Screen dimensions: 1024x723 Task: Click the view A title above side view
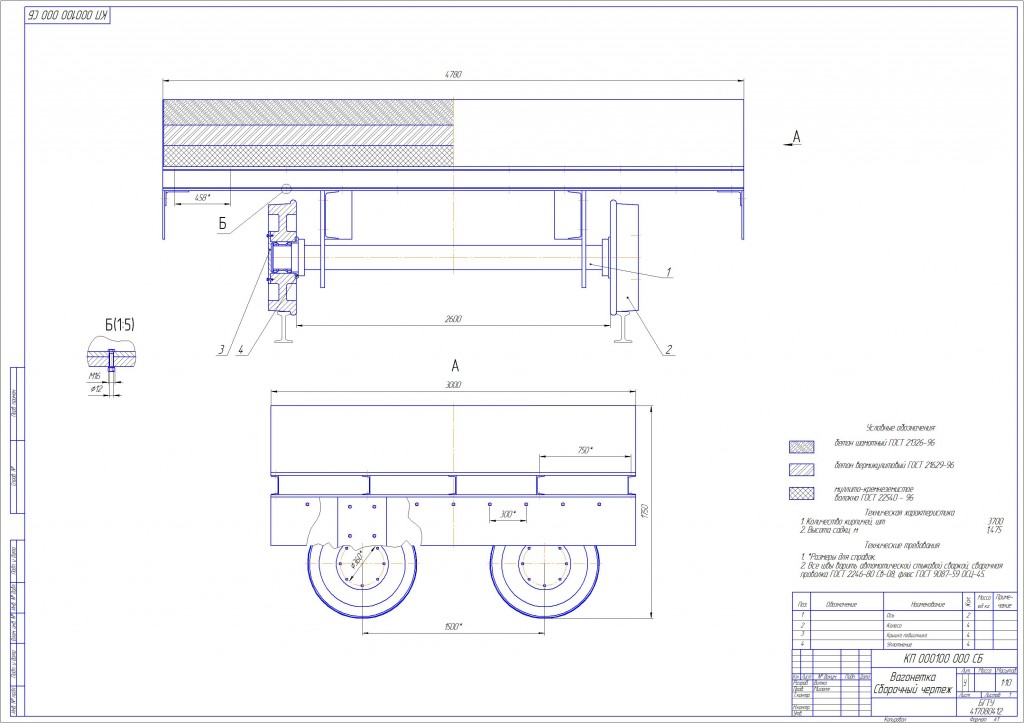click(455, 366)
